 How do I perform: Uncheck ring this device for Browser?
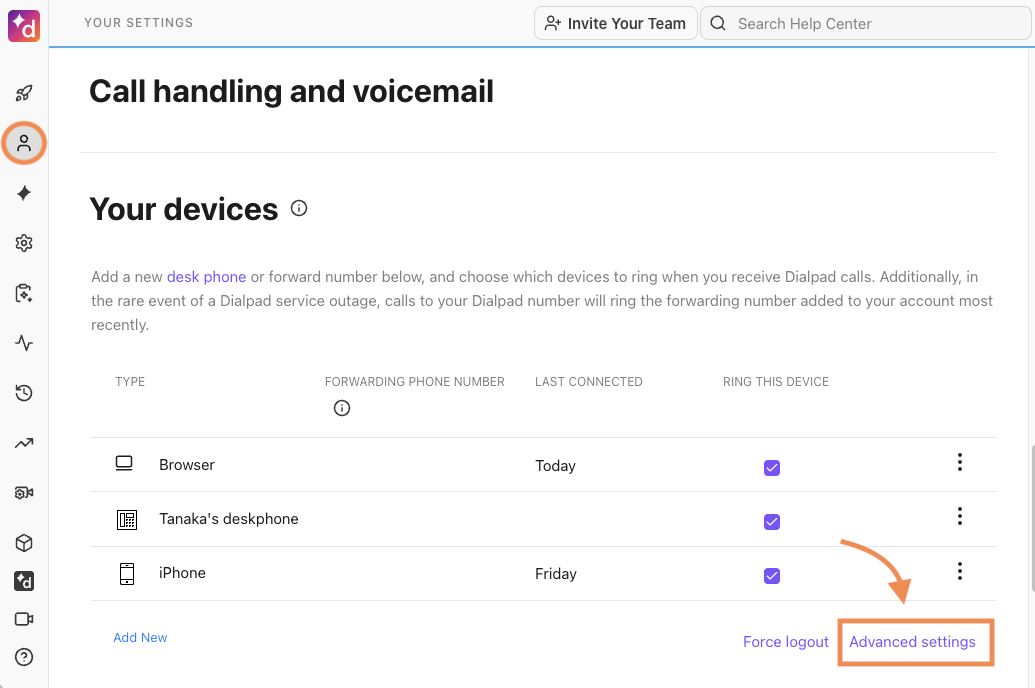pos(771,468)
